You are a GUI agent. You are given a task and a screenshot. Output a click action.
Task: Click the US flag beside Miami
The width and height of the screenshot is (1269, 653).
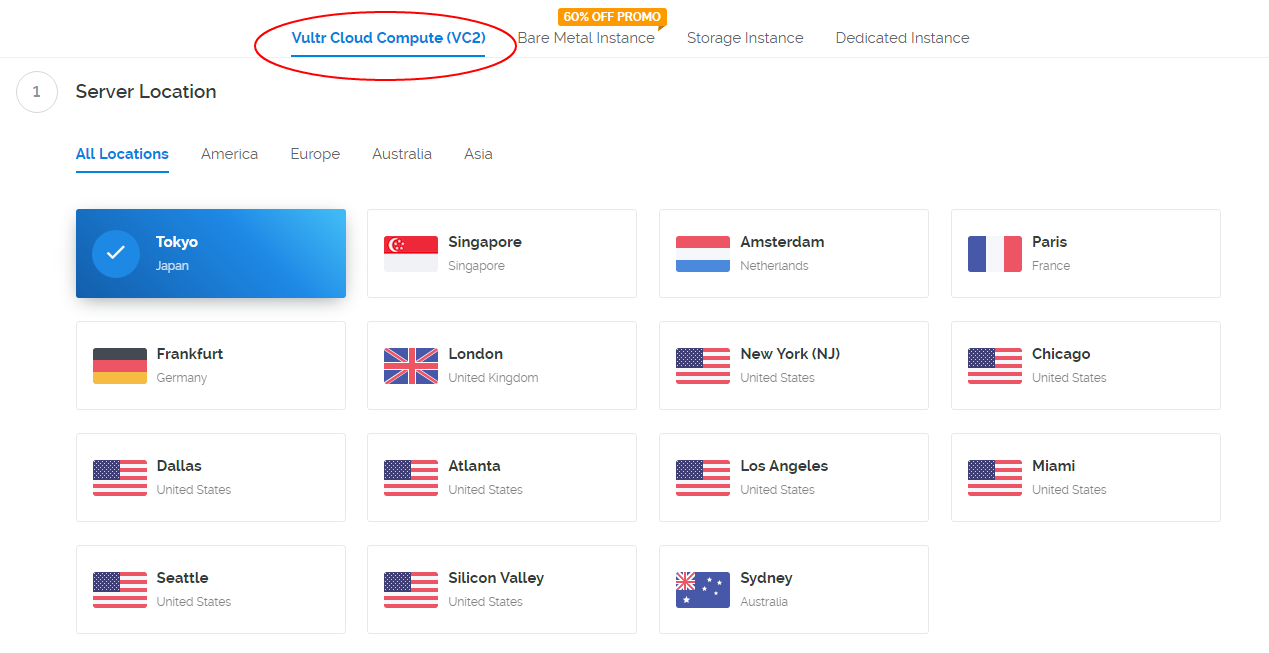pos(995,478)
